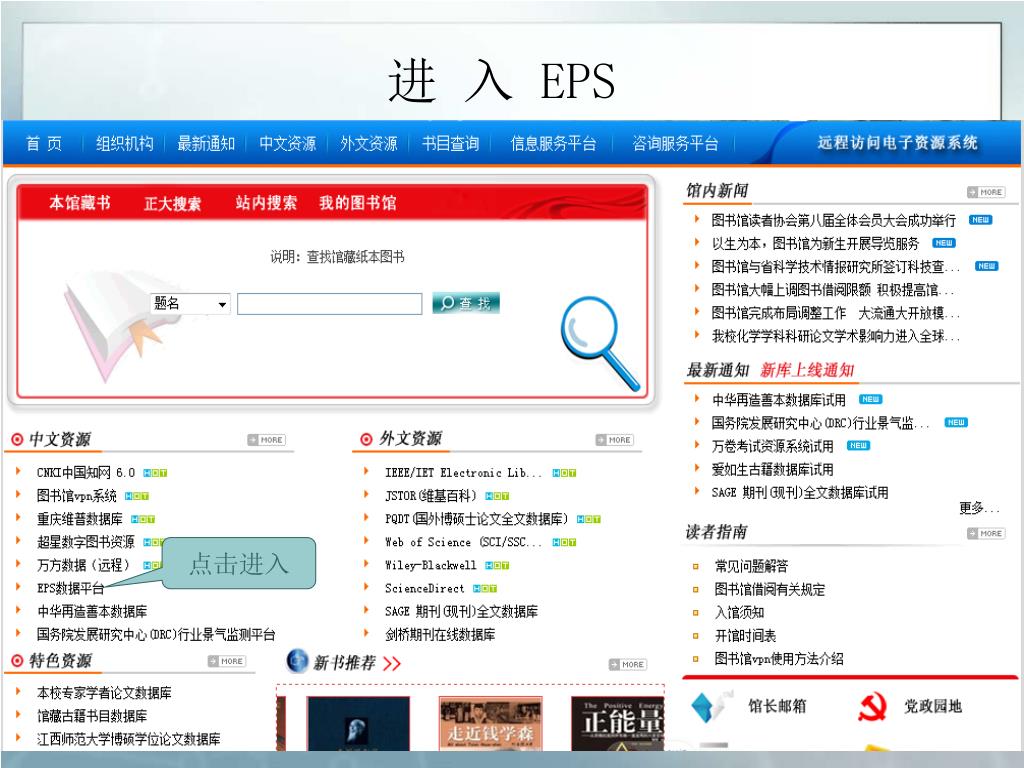Image resolution: width=1024 pixels, height=768 pixels.
Task: Click the 馆长邮箱 envelope icon
Action: [713, 707]
